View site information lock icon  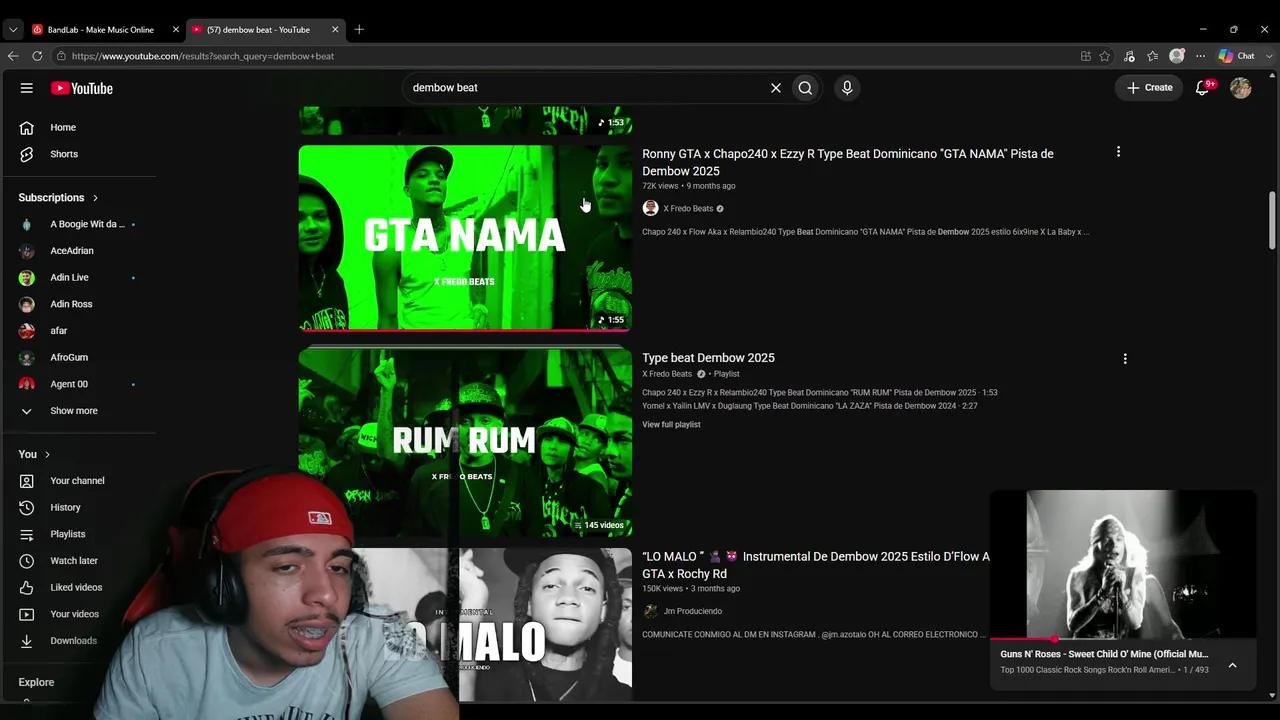click(61, 56)
